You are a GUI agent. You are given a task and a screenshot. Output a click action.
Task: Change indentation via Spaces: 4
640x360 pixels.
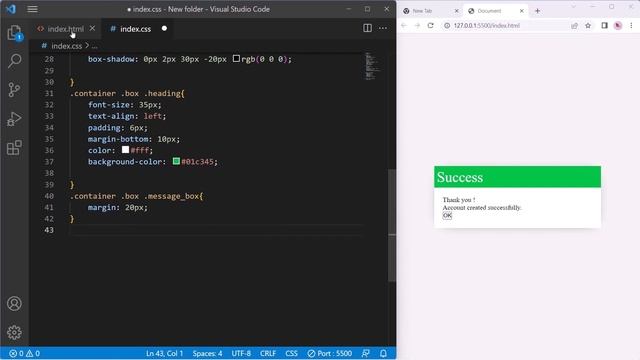click(x=207, y=353)
